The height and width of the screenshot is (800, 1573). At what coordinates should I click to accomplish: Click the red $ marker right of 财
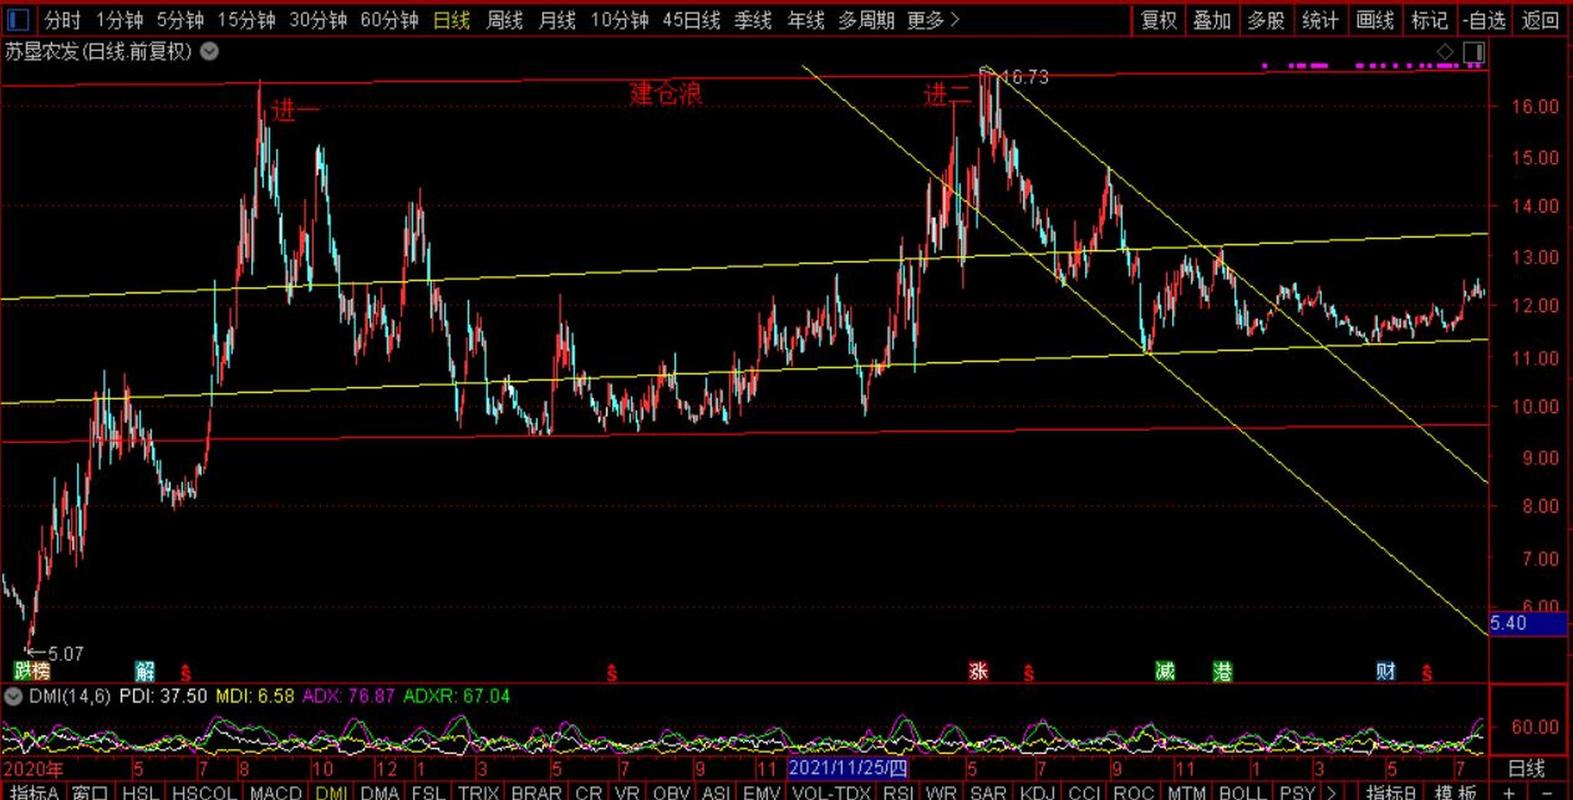(x=1427, y=673)
